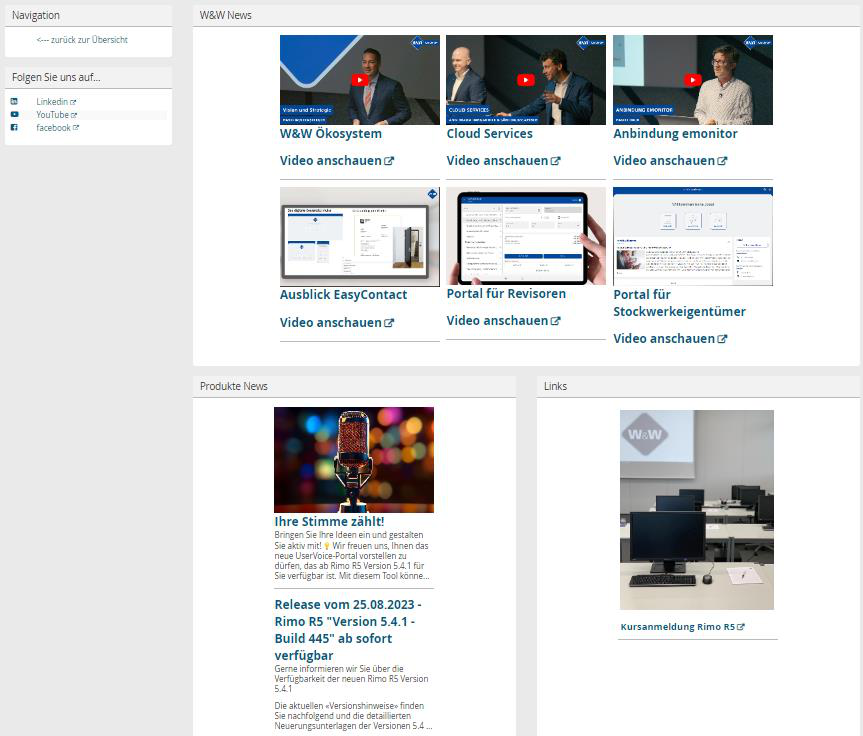The height and width of the screenshot is (736, 863).
Task: Click external-link icon beside Linkedin
Action: [73, 102]
